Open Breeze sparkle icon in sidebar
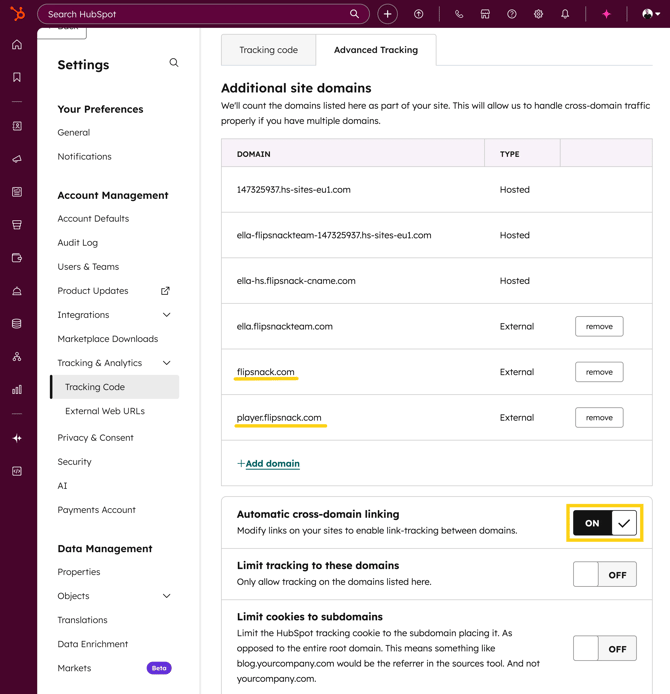The image size is (670, 694). [x=17, y=438]
